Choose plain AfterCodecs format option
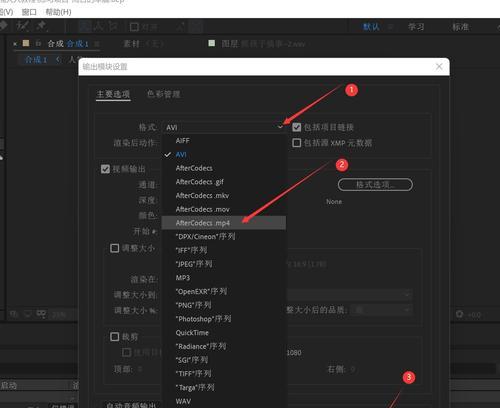The image size is (500, 408). pyautogui.click(x=224, y=168)
